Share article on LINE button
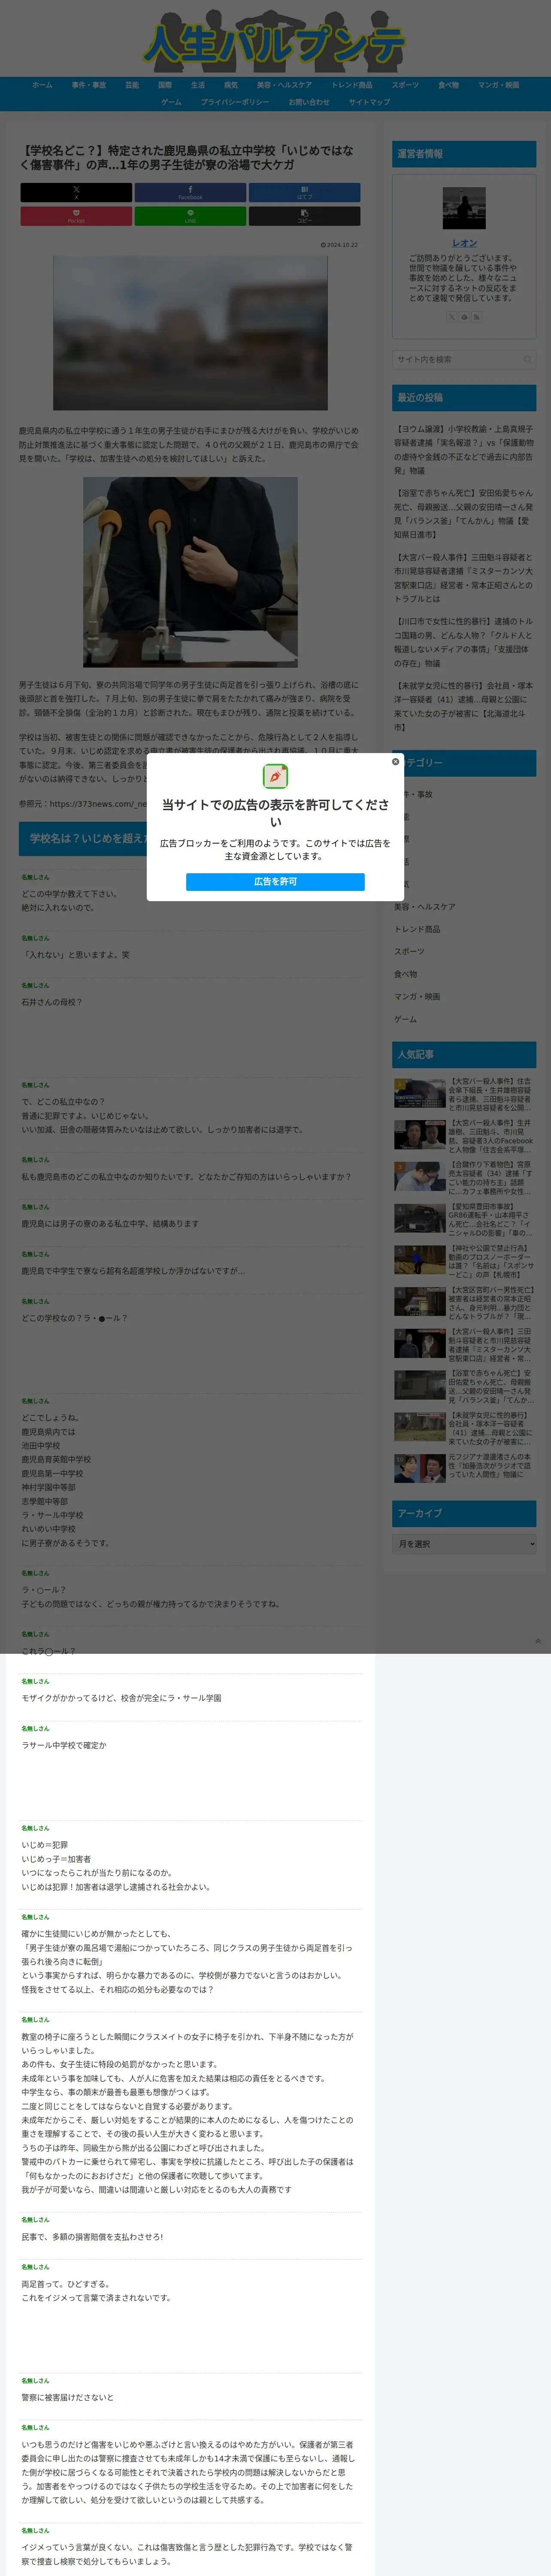551x2576 pixels. point(190,216)
